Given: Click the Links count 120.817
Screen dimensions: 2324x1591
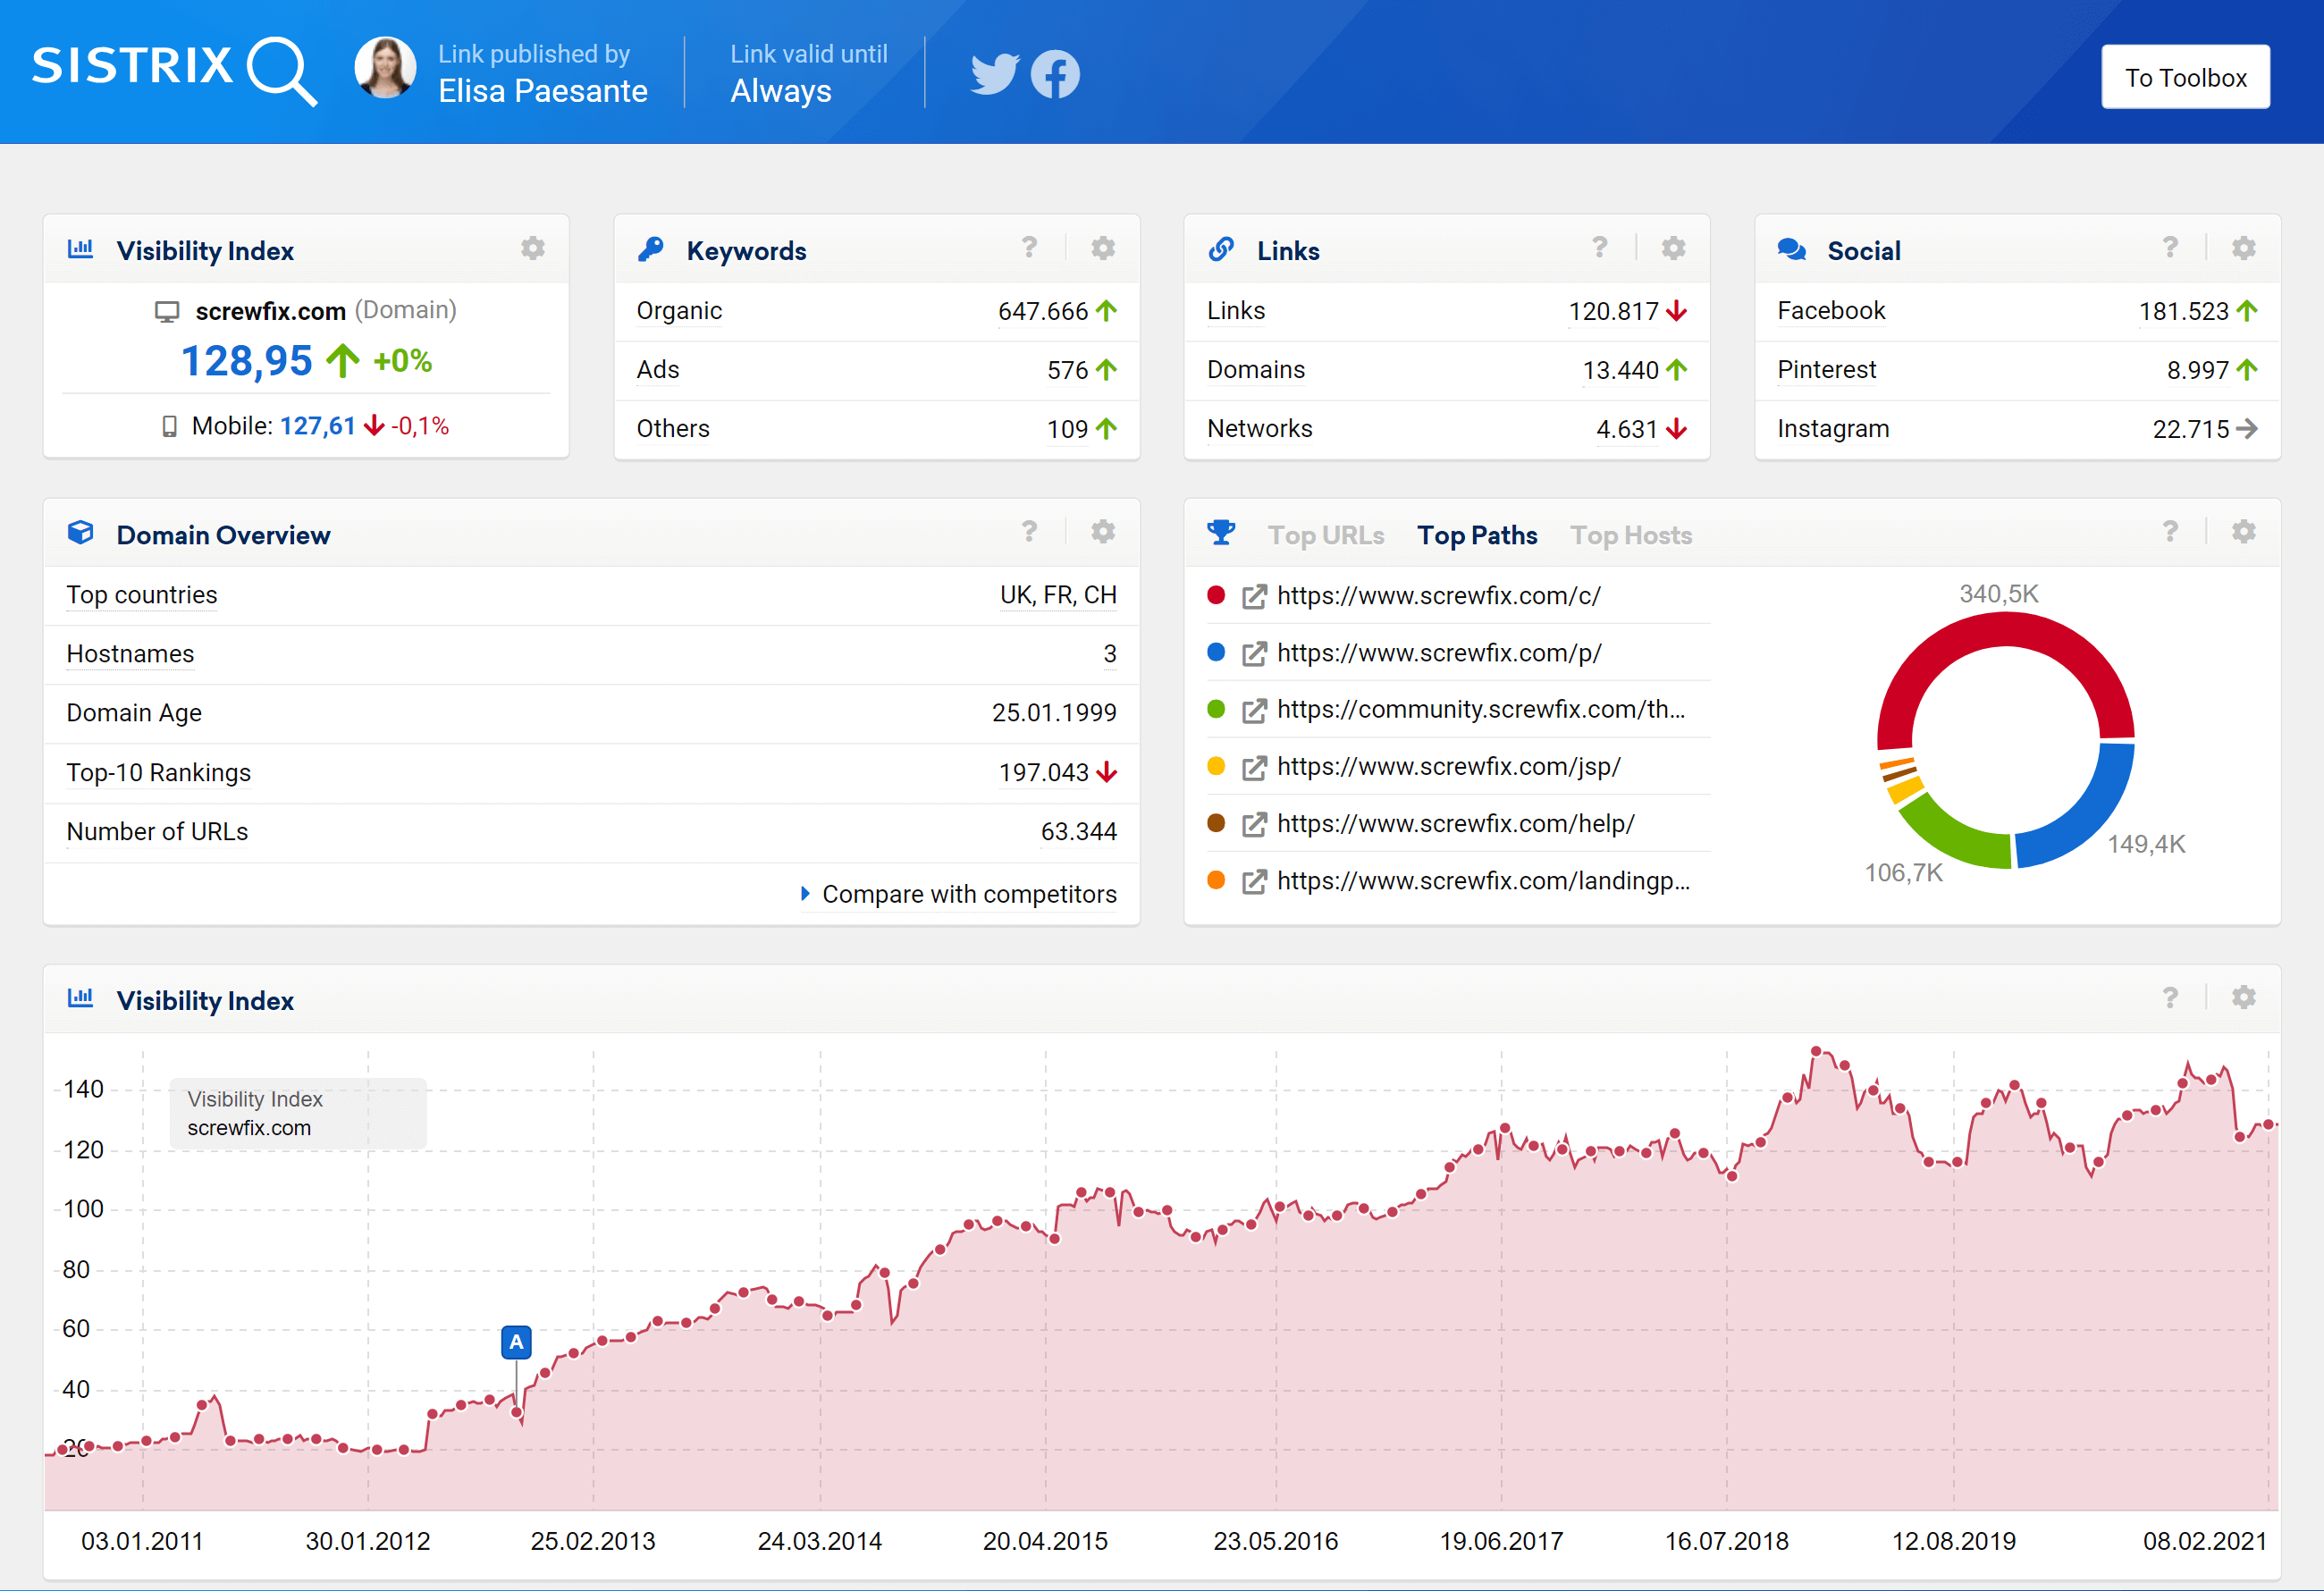Looking at the screenshot, I should [1613, 311].
